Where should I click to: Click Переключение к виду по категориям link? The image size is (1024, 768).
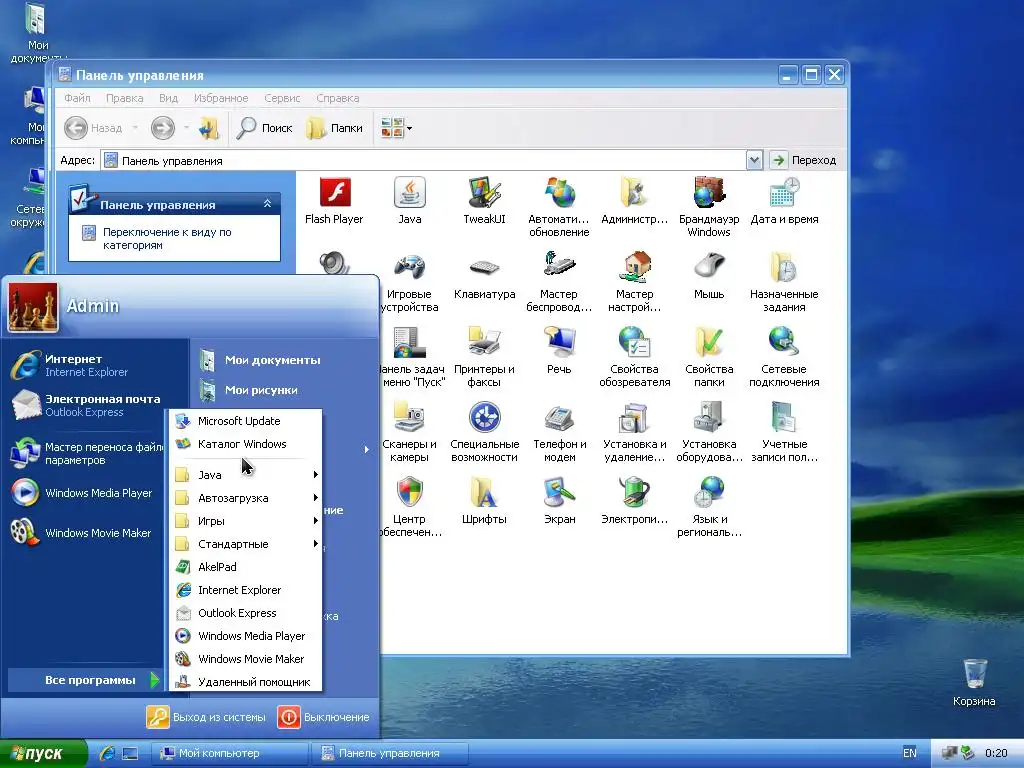(167, 238)
